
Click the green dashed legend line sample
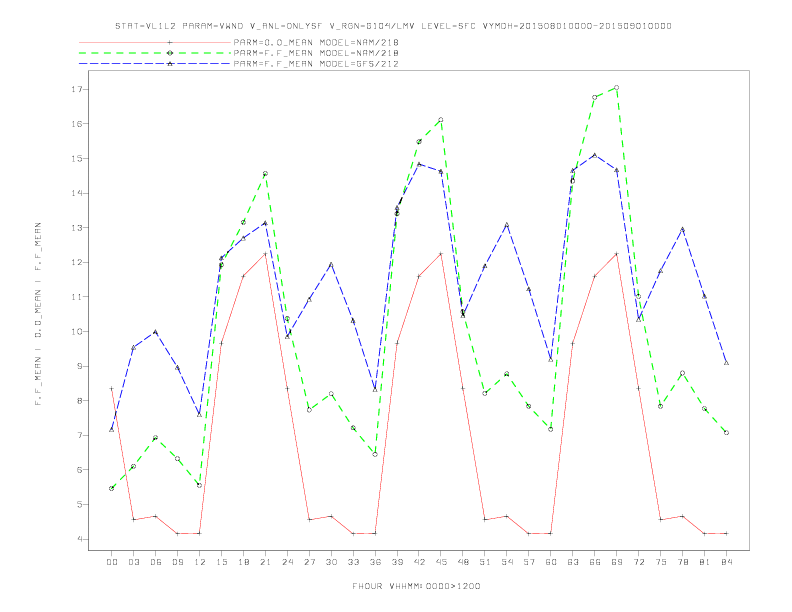pyautogui.click(x=155, y=53)
